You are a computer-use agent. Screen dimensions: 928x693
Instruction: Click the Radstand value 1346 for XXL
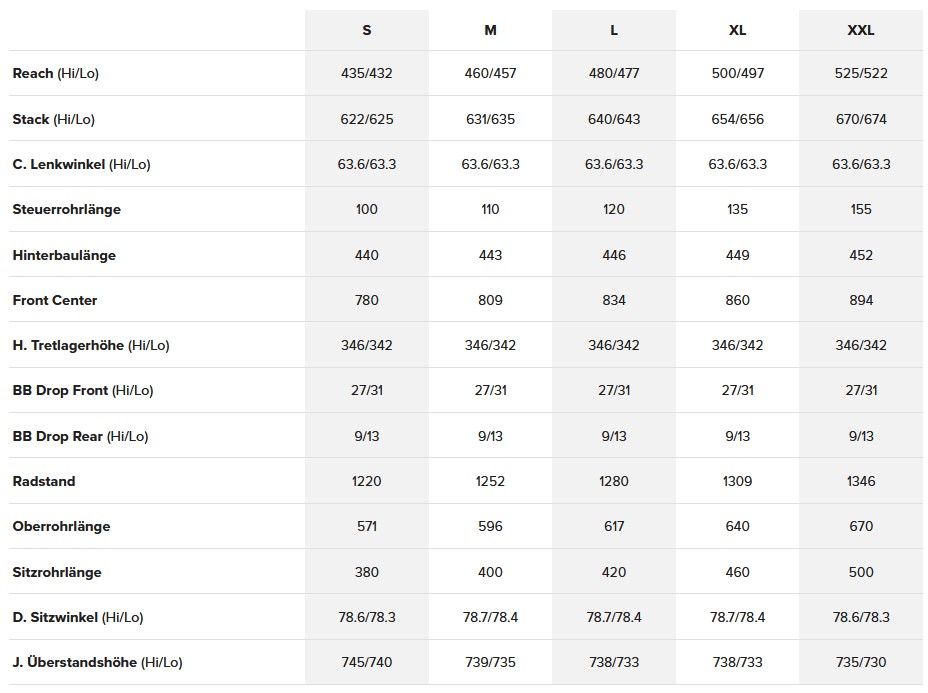pos(861,481)
